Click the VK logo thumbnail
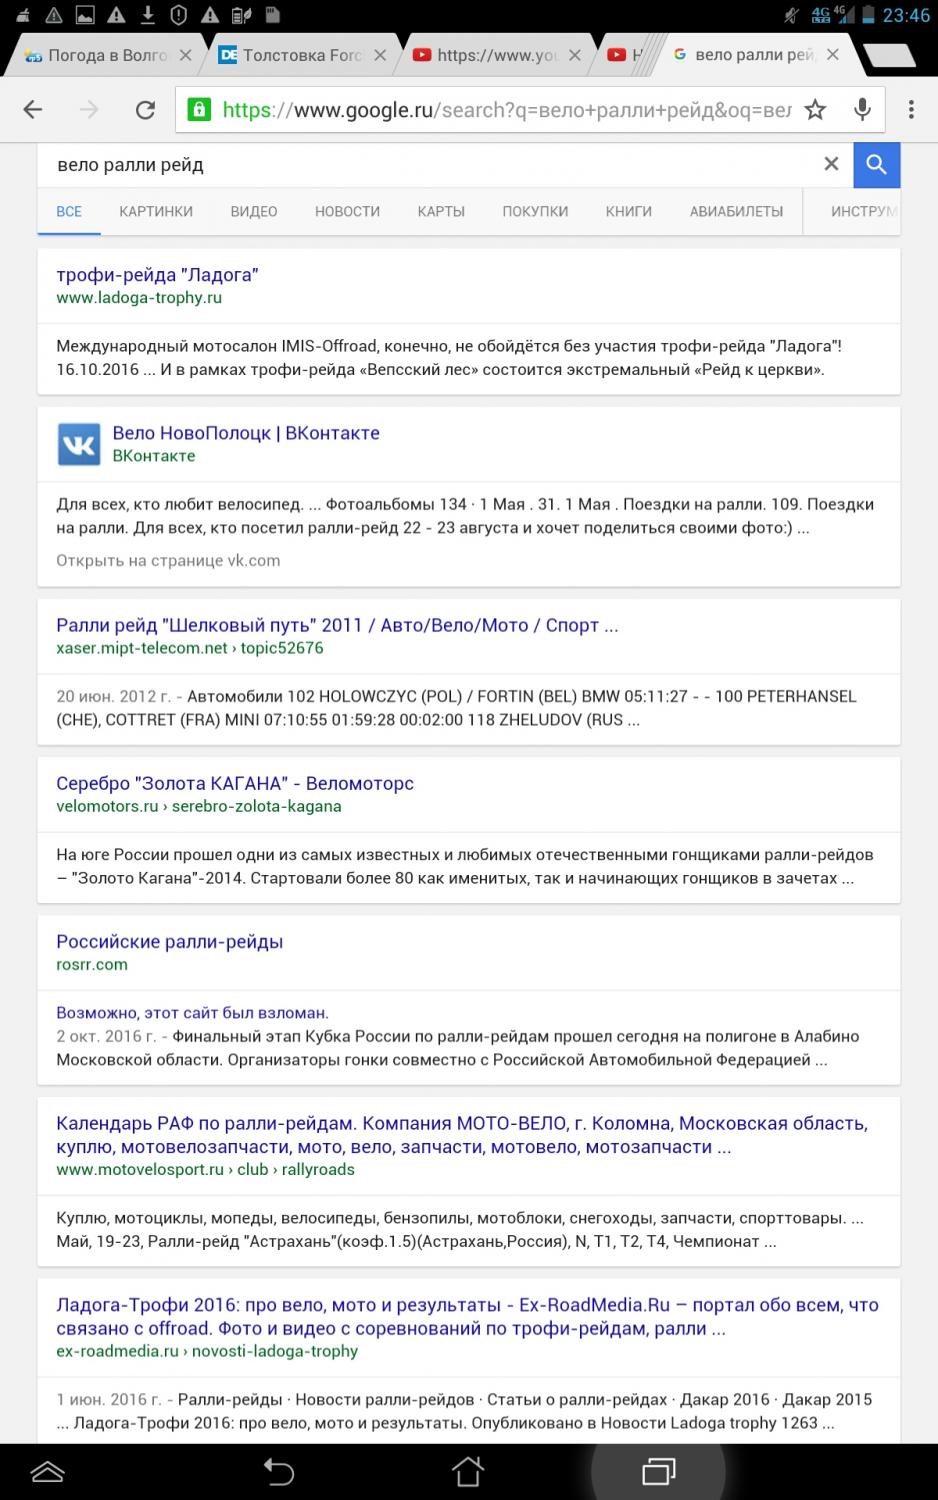 pyautogui.click(x=79, y=444)
